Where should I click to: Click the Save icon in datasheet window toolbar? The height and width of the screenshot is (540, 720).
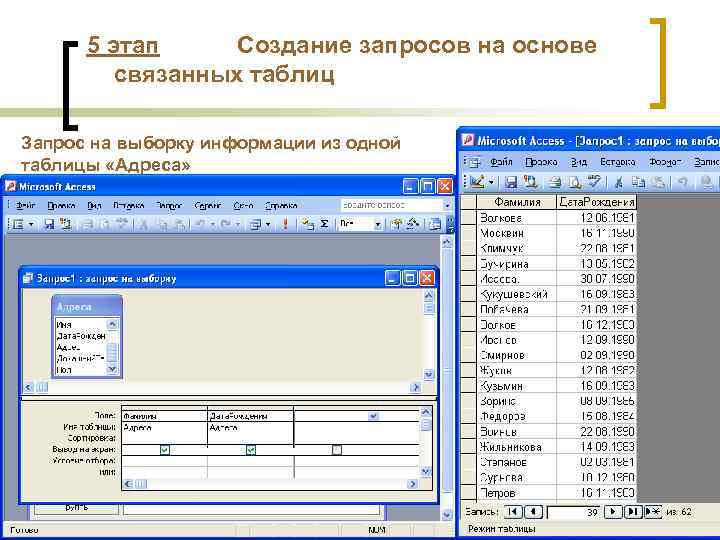coord(511,182)
